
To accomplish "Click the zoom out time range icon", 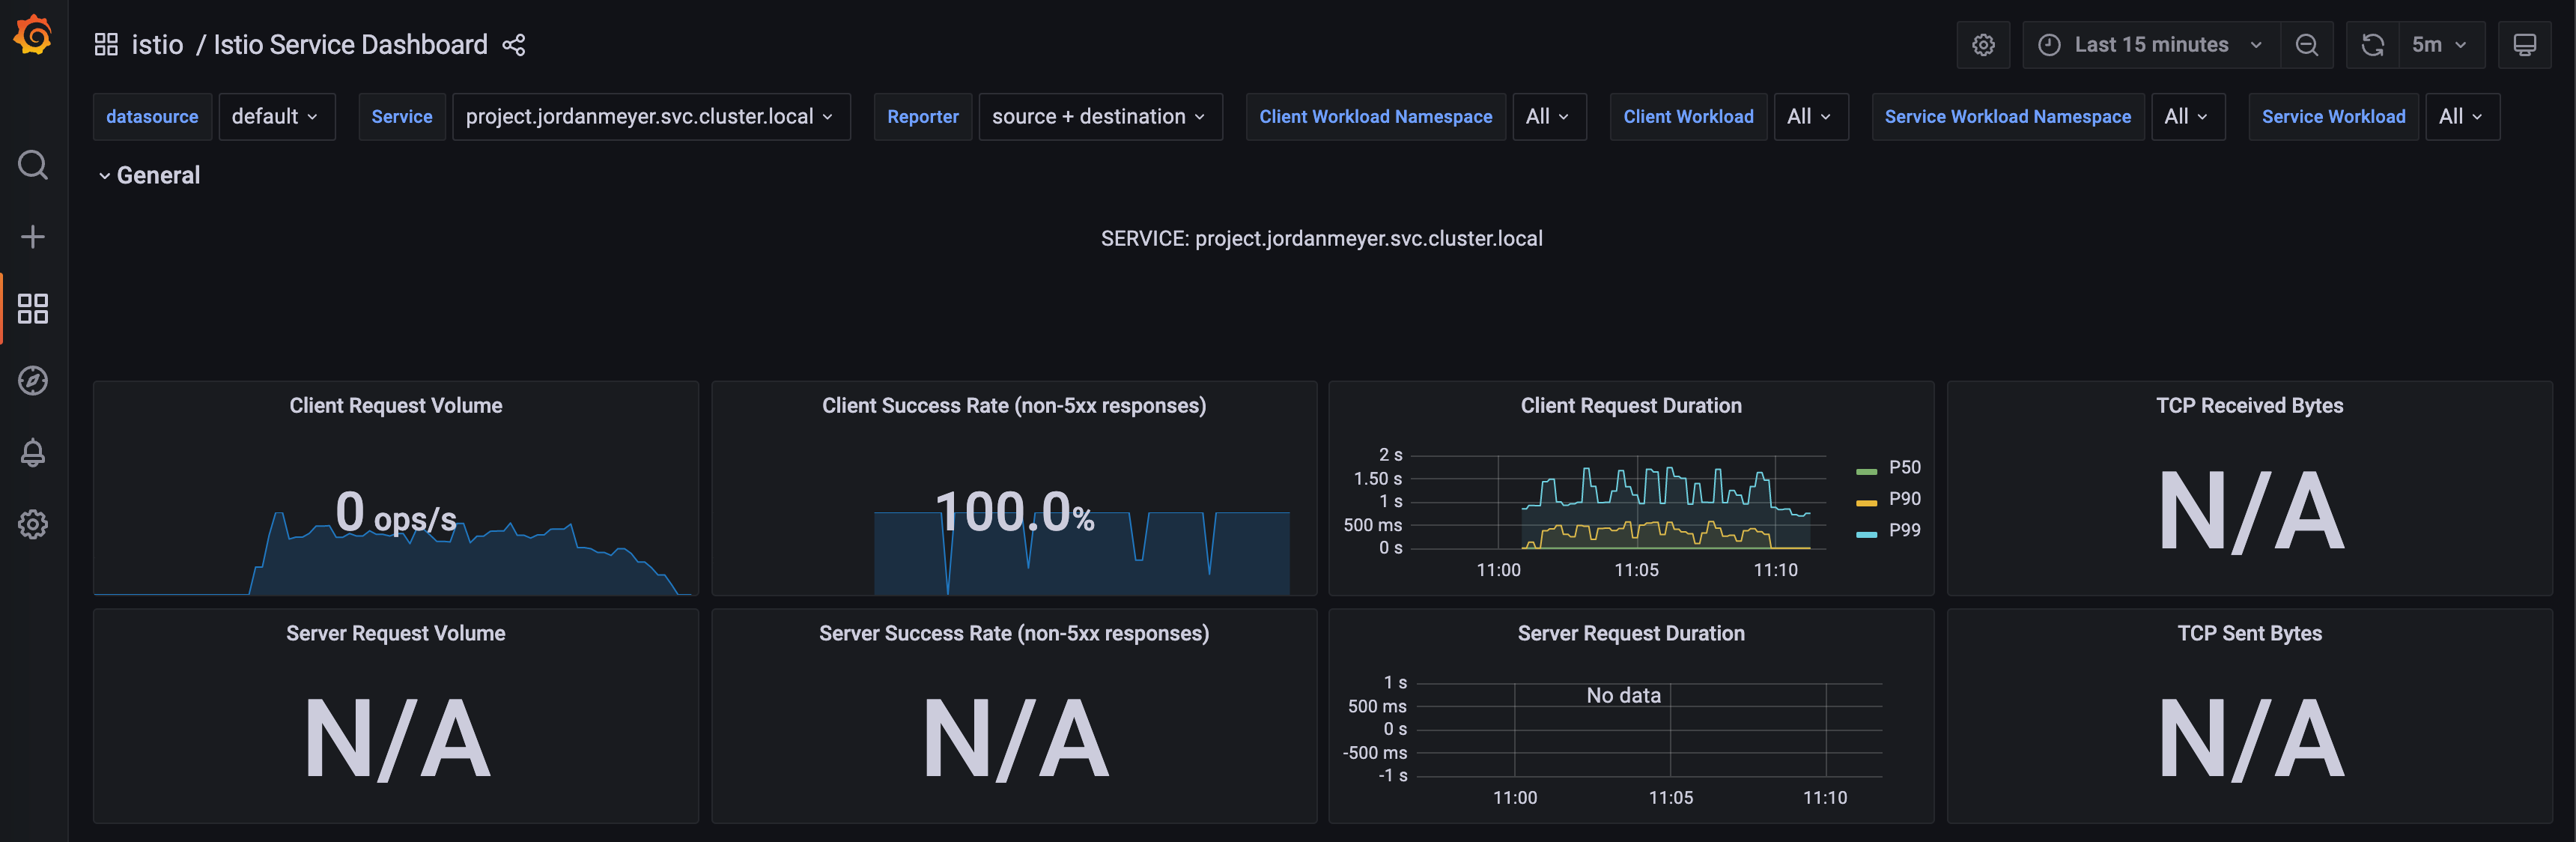I will [x=2306, y=45].
